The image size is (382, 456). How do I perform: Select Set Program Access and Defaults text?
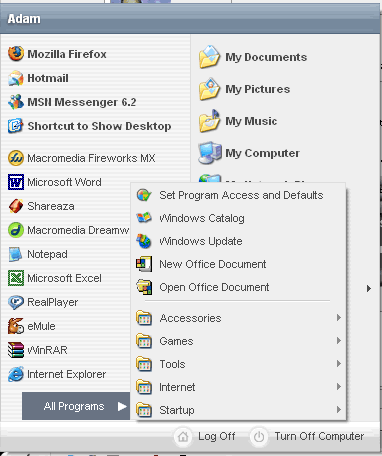tap(241, 195)
